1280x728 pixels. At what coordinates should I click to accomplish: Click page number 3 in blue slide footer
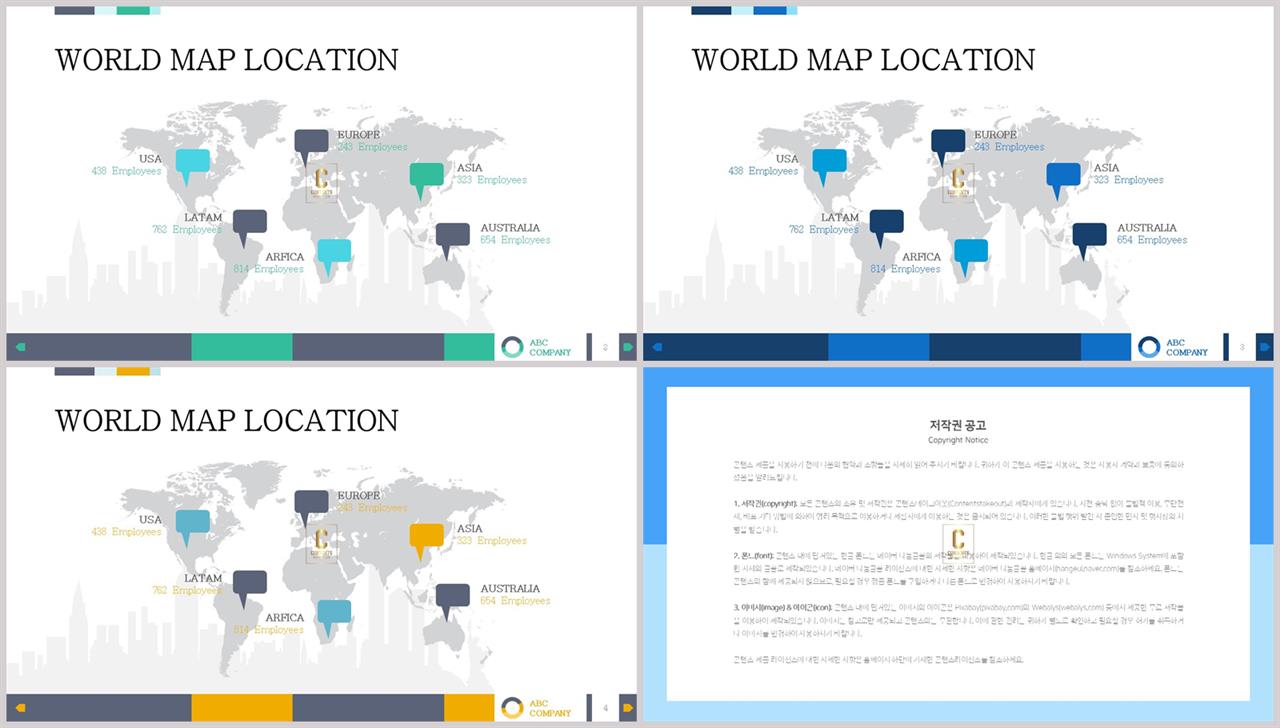click(1242, 348)
